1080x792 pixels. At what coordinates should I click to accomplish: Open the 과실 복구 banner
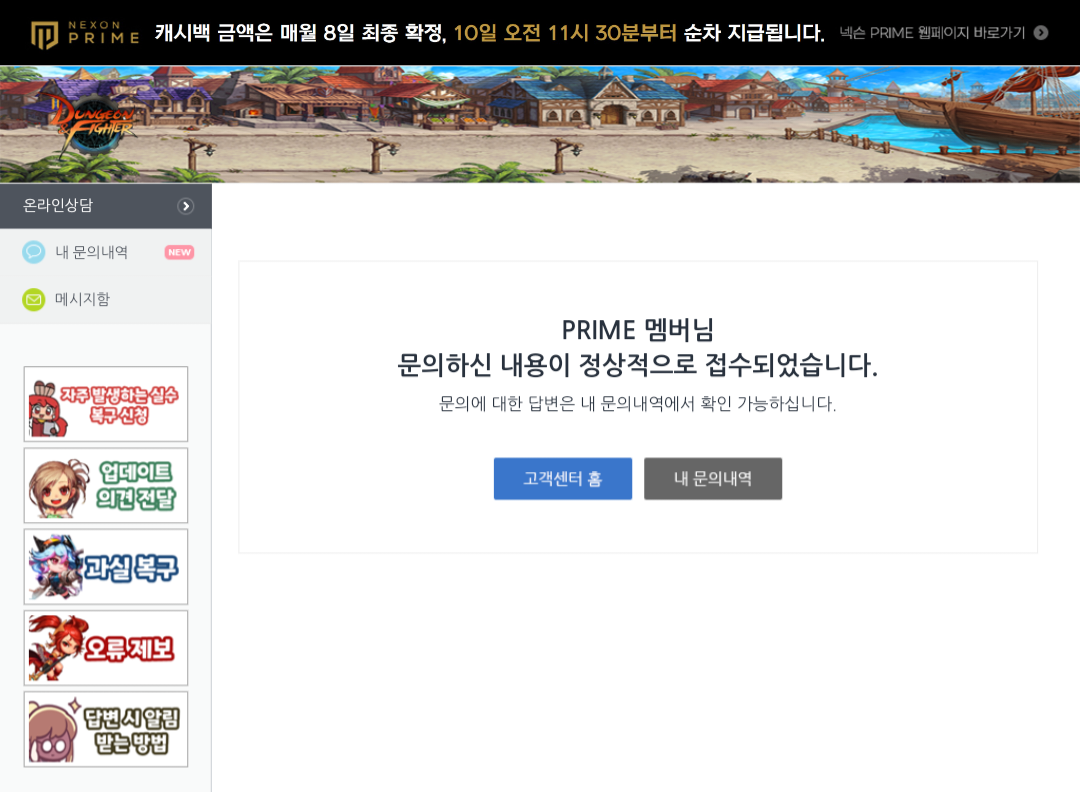[106, 567]
